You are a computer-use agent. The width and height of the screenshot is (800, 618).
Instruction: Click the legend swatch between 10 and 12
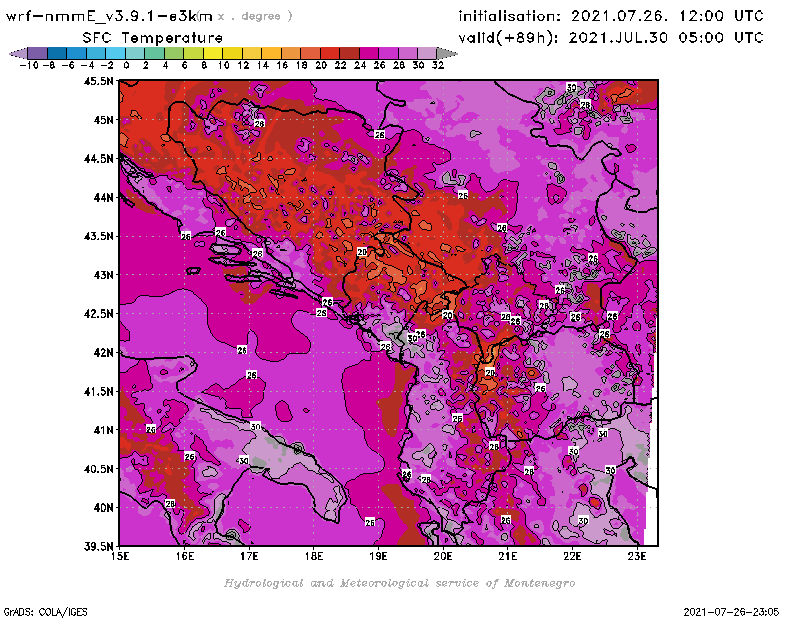[x=233, y=53]
